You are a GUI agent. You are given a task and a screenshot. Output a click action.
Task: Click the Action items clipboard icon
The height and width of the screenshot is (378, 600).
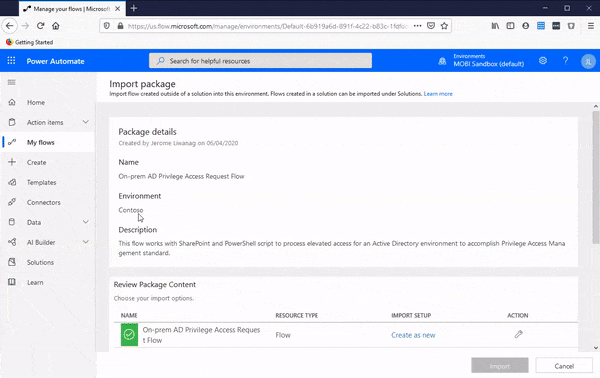tap(12, 122)
